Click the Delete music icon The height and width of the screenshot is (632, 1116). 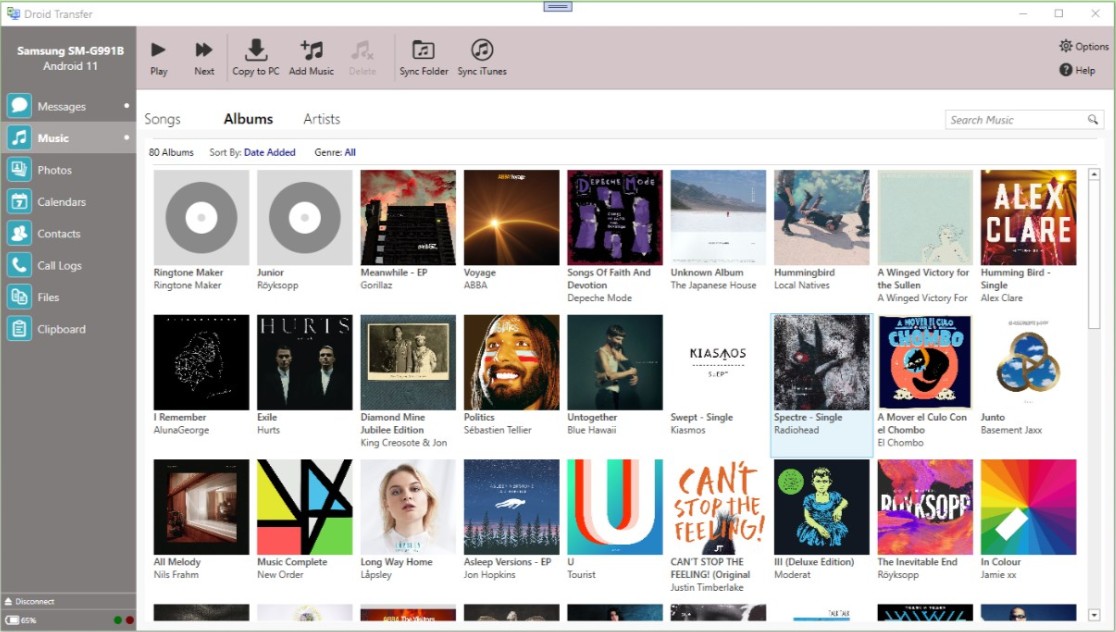tap(362, 50)
